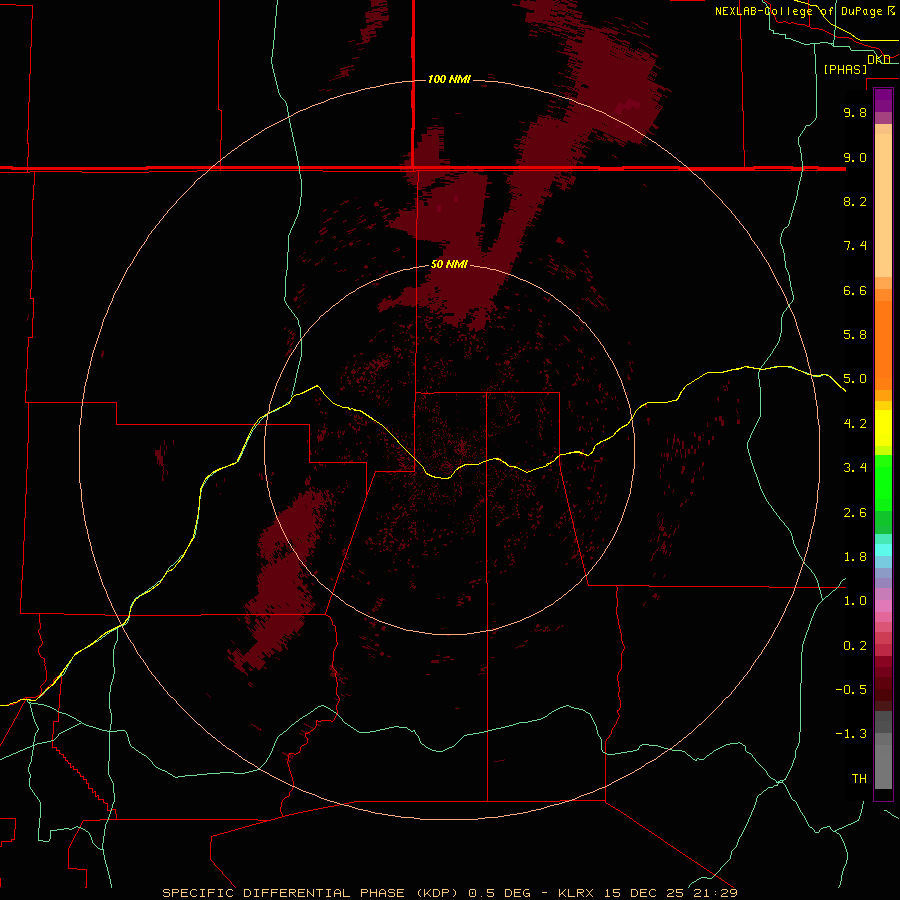Click the 6.6 scale value

(855, 290)
